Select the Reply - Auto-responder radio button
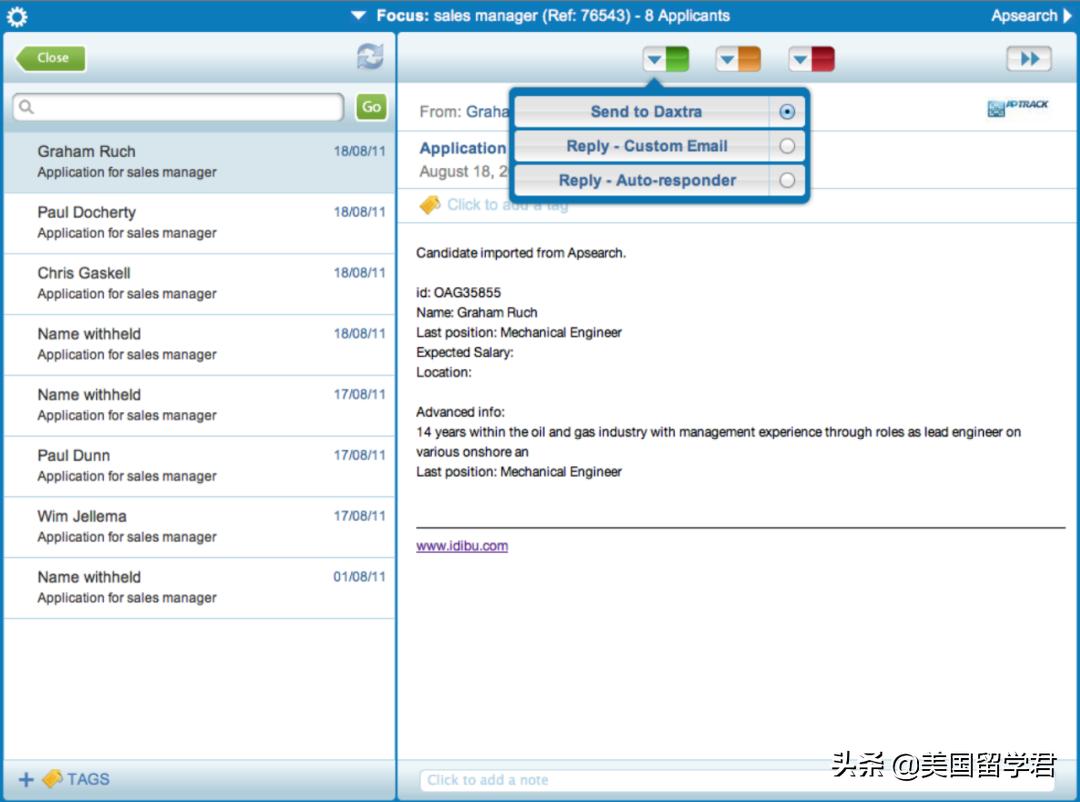 (787, 181)
